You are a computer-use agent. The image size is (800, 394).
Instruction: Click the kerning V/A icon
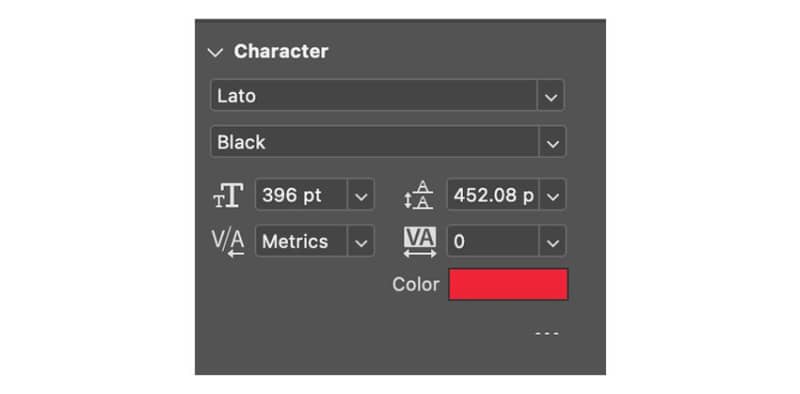click(228, 242)
